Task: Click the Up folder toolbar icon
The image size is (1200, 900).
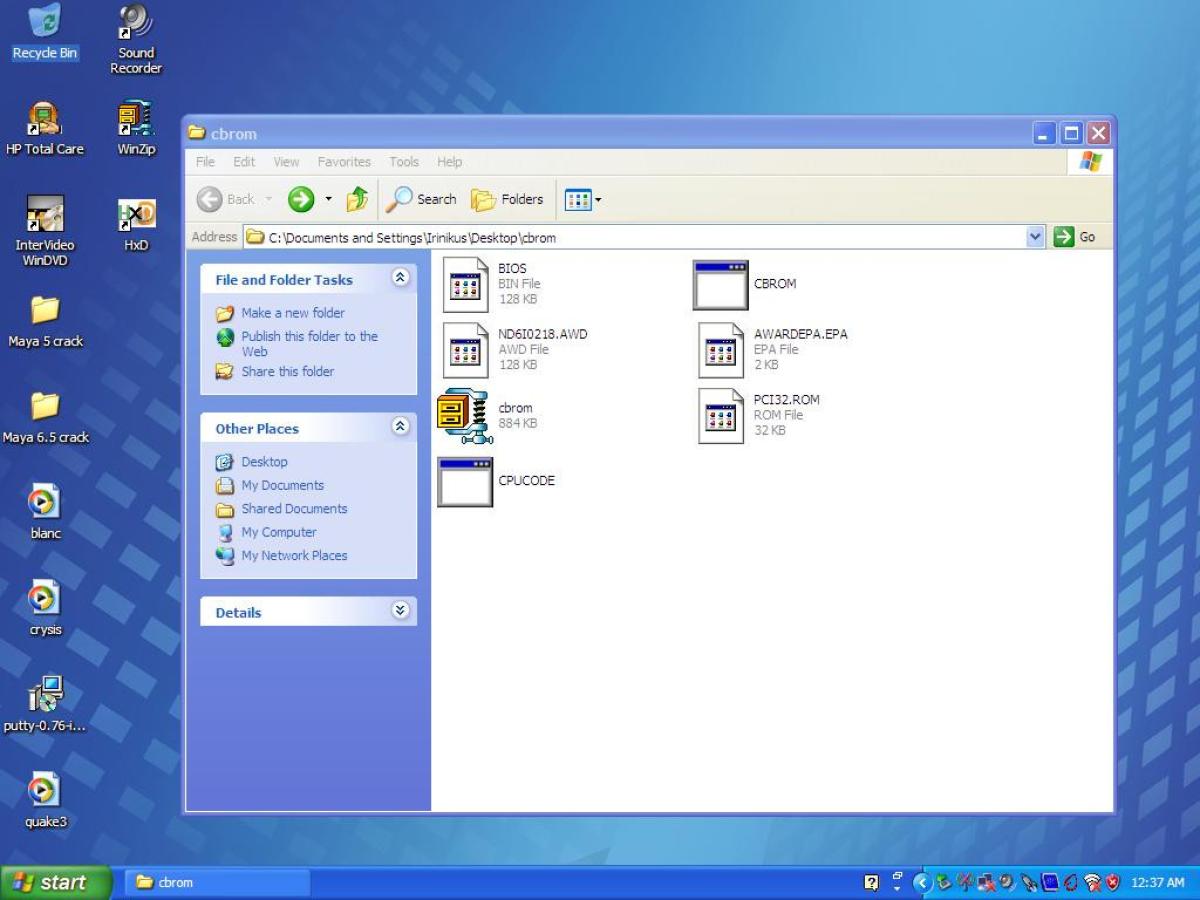Action: pyautogui.click(x=357, y=199)
